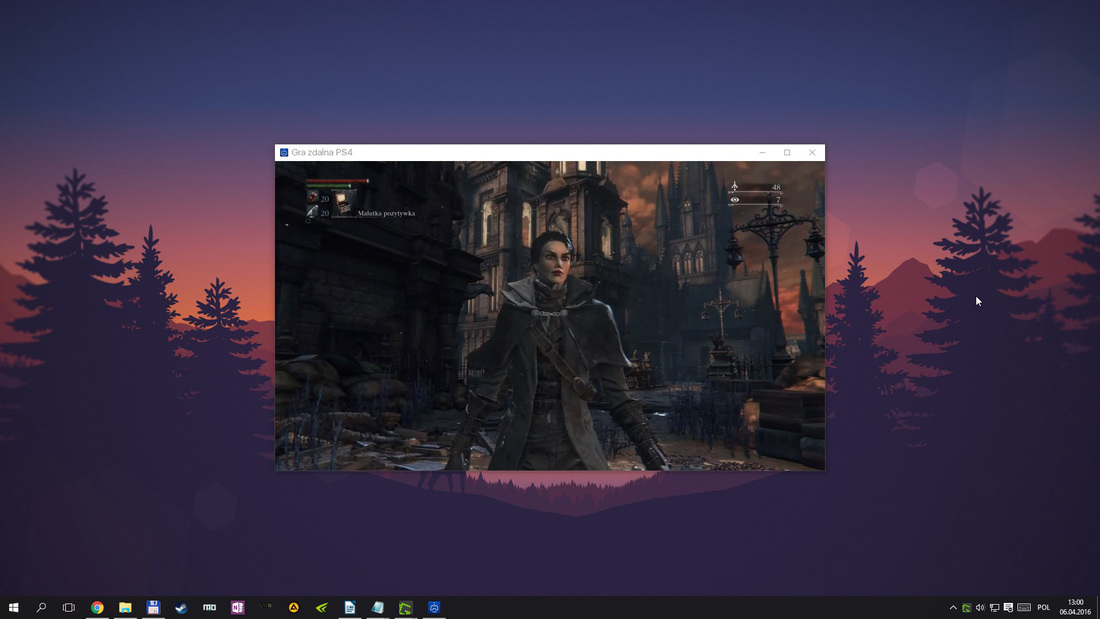The width and height of the screenshot is (1100, 619).
Task: Open the document app on taskbar
Action: [x=349, y=608]
